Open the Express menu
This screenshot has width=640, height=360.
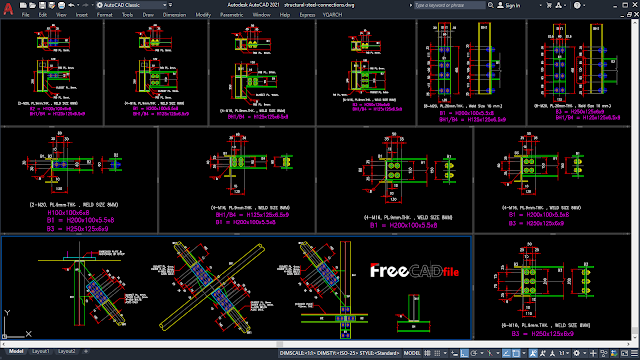point(307,15)
